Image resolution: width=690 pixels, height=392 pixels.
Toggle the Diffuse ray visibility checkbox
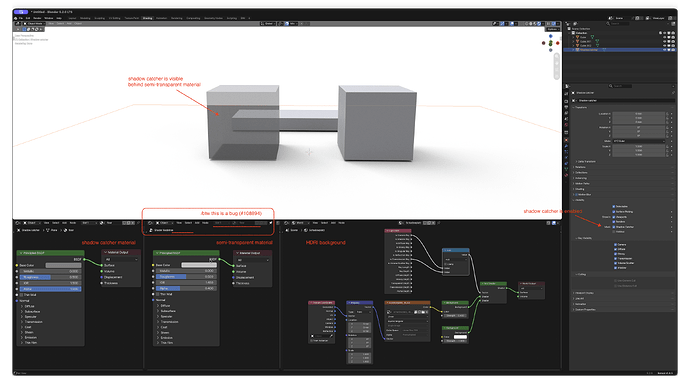pyautogui.click(x=615, y=249)
